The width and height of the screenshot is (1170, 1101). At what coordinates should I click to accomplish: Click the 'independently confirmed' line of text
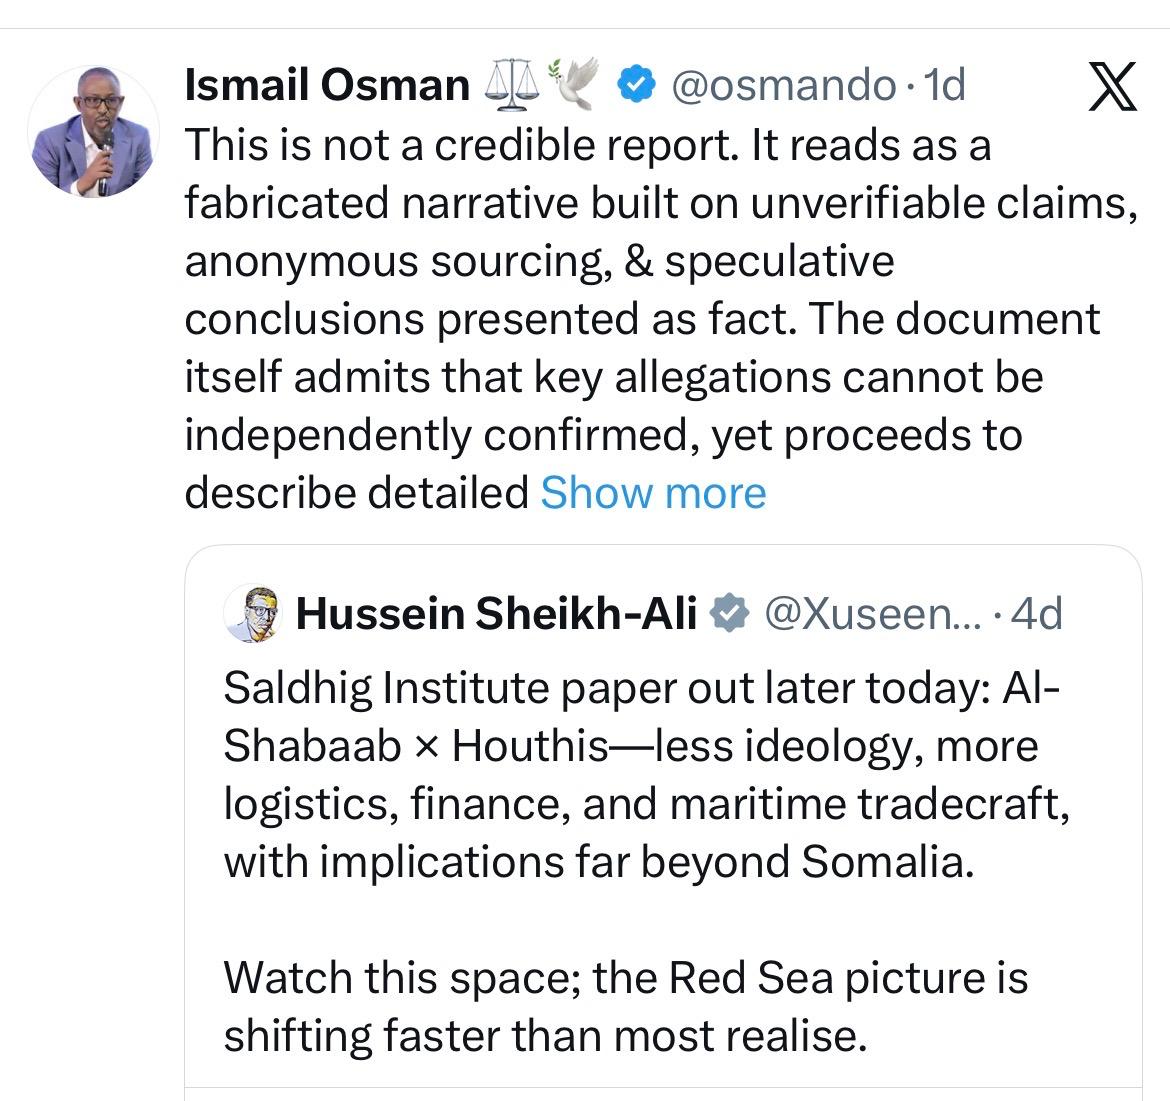pos(603,435)
